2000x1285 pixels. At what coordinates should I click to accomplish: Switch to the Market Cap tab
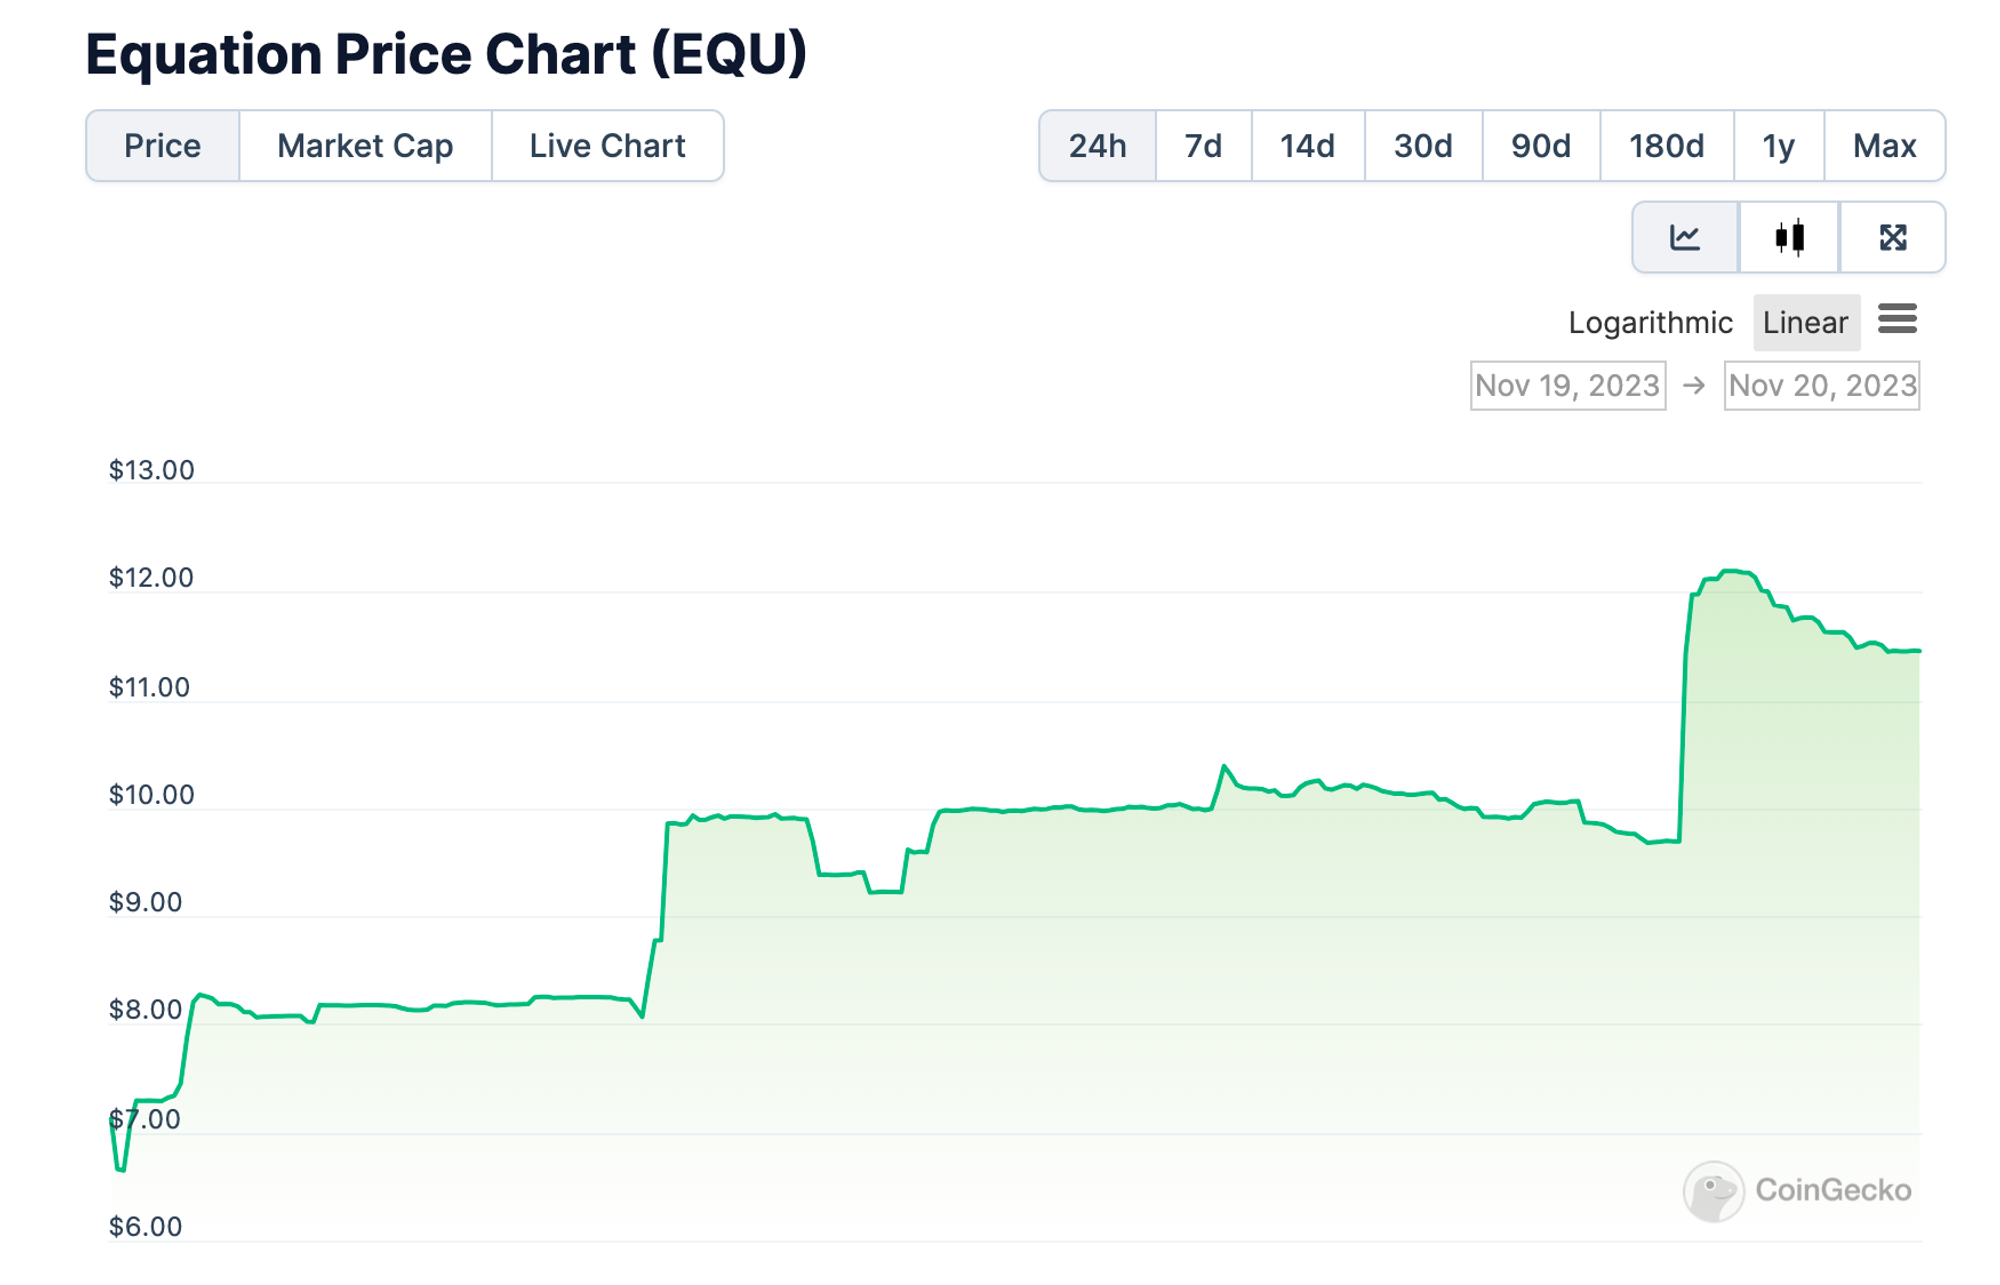pos(364,145)
